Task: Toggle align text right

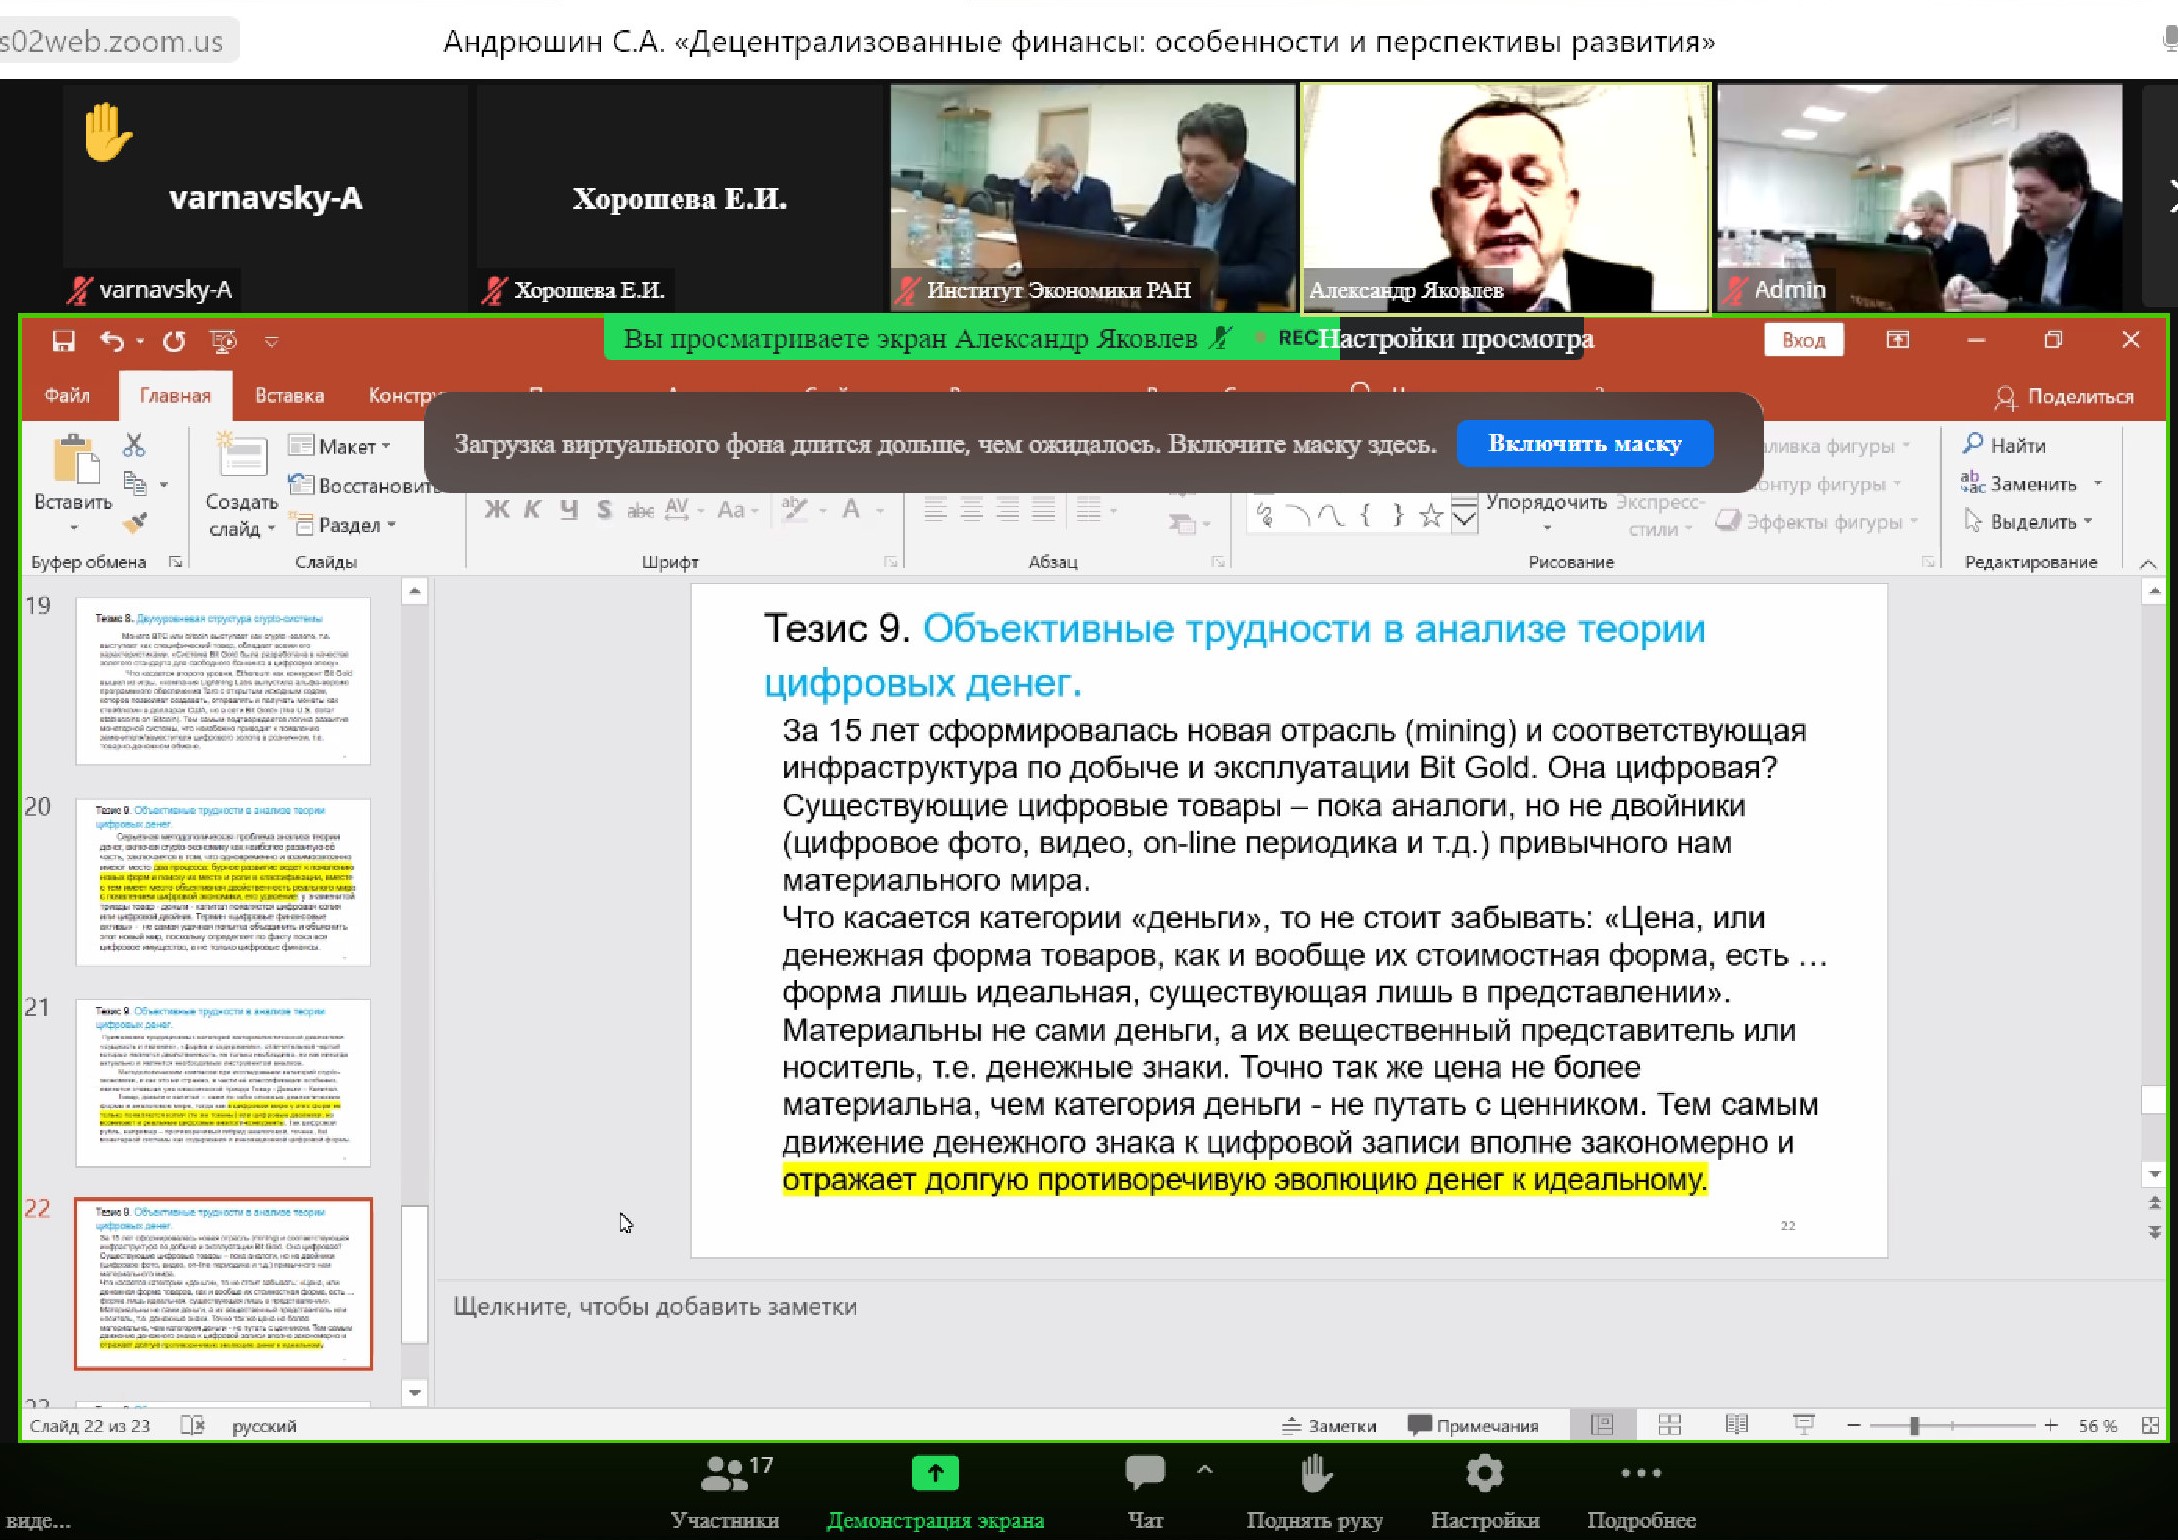Action: point(1007,509)
